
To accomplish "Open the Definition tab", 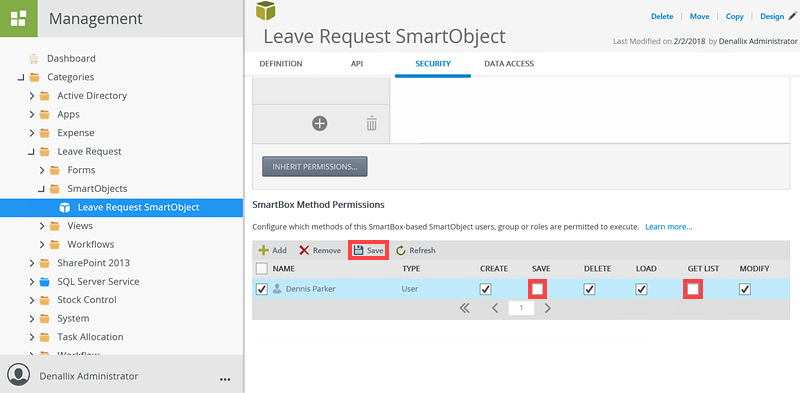I will [x=281, y=64].
